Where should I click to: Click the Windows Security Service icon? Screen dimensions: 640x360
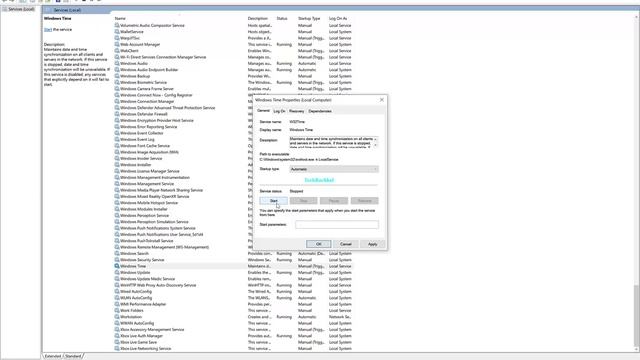117,260
